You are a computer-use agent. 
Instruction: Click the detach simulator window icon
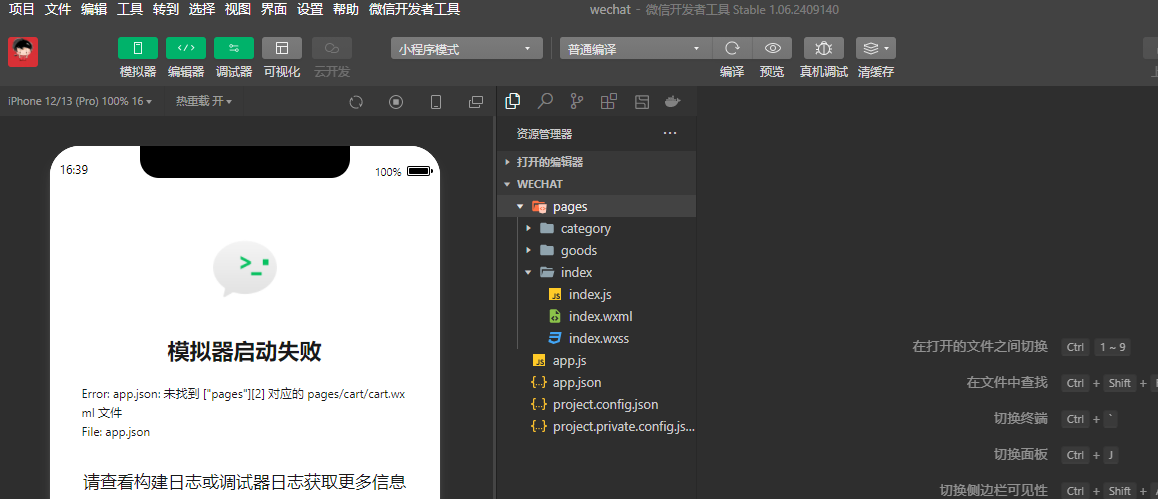coord(476,102)
